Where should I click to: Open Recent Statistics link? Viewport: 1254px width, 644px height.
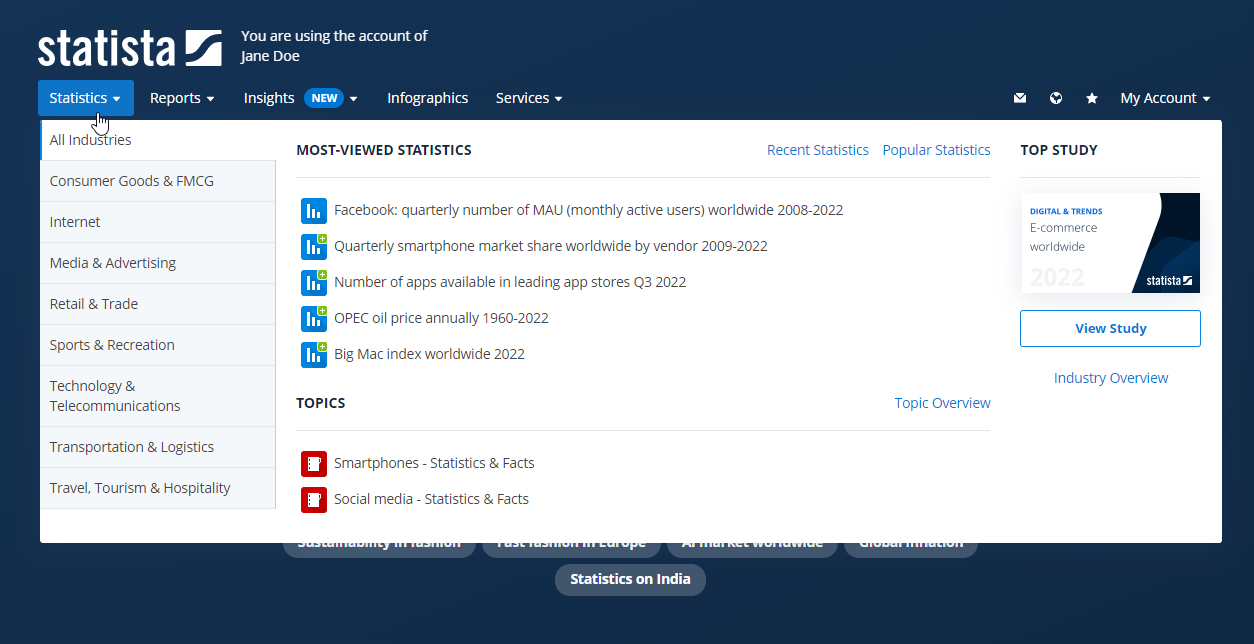tap(818, 150)
